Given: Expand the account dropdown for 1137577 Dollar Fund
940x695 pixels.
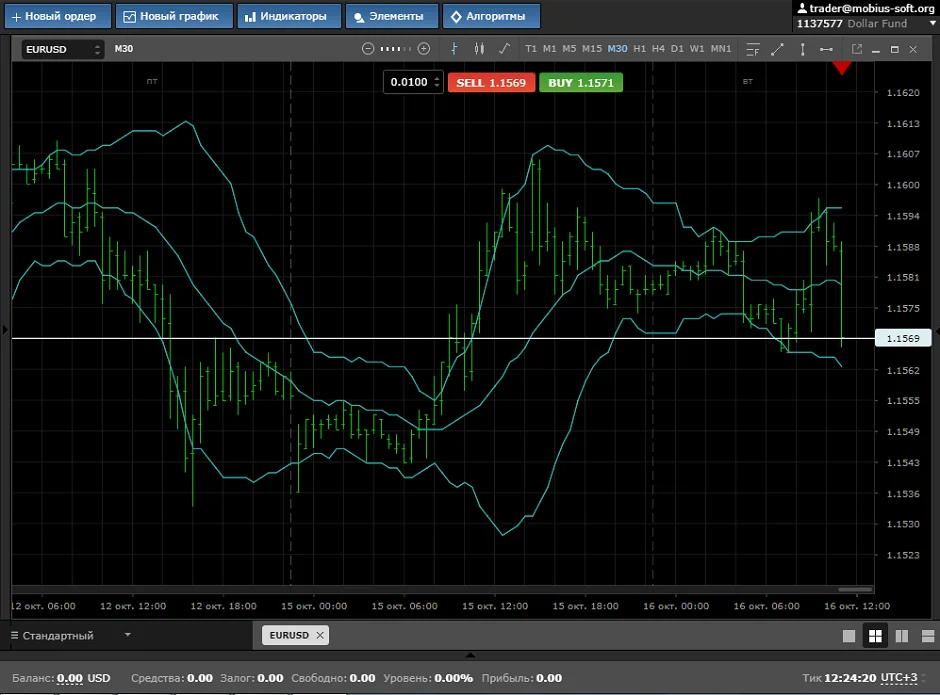Looking at the screenshot, I should (x=932, y=23).
